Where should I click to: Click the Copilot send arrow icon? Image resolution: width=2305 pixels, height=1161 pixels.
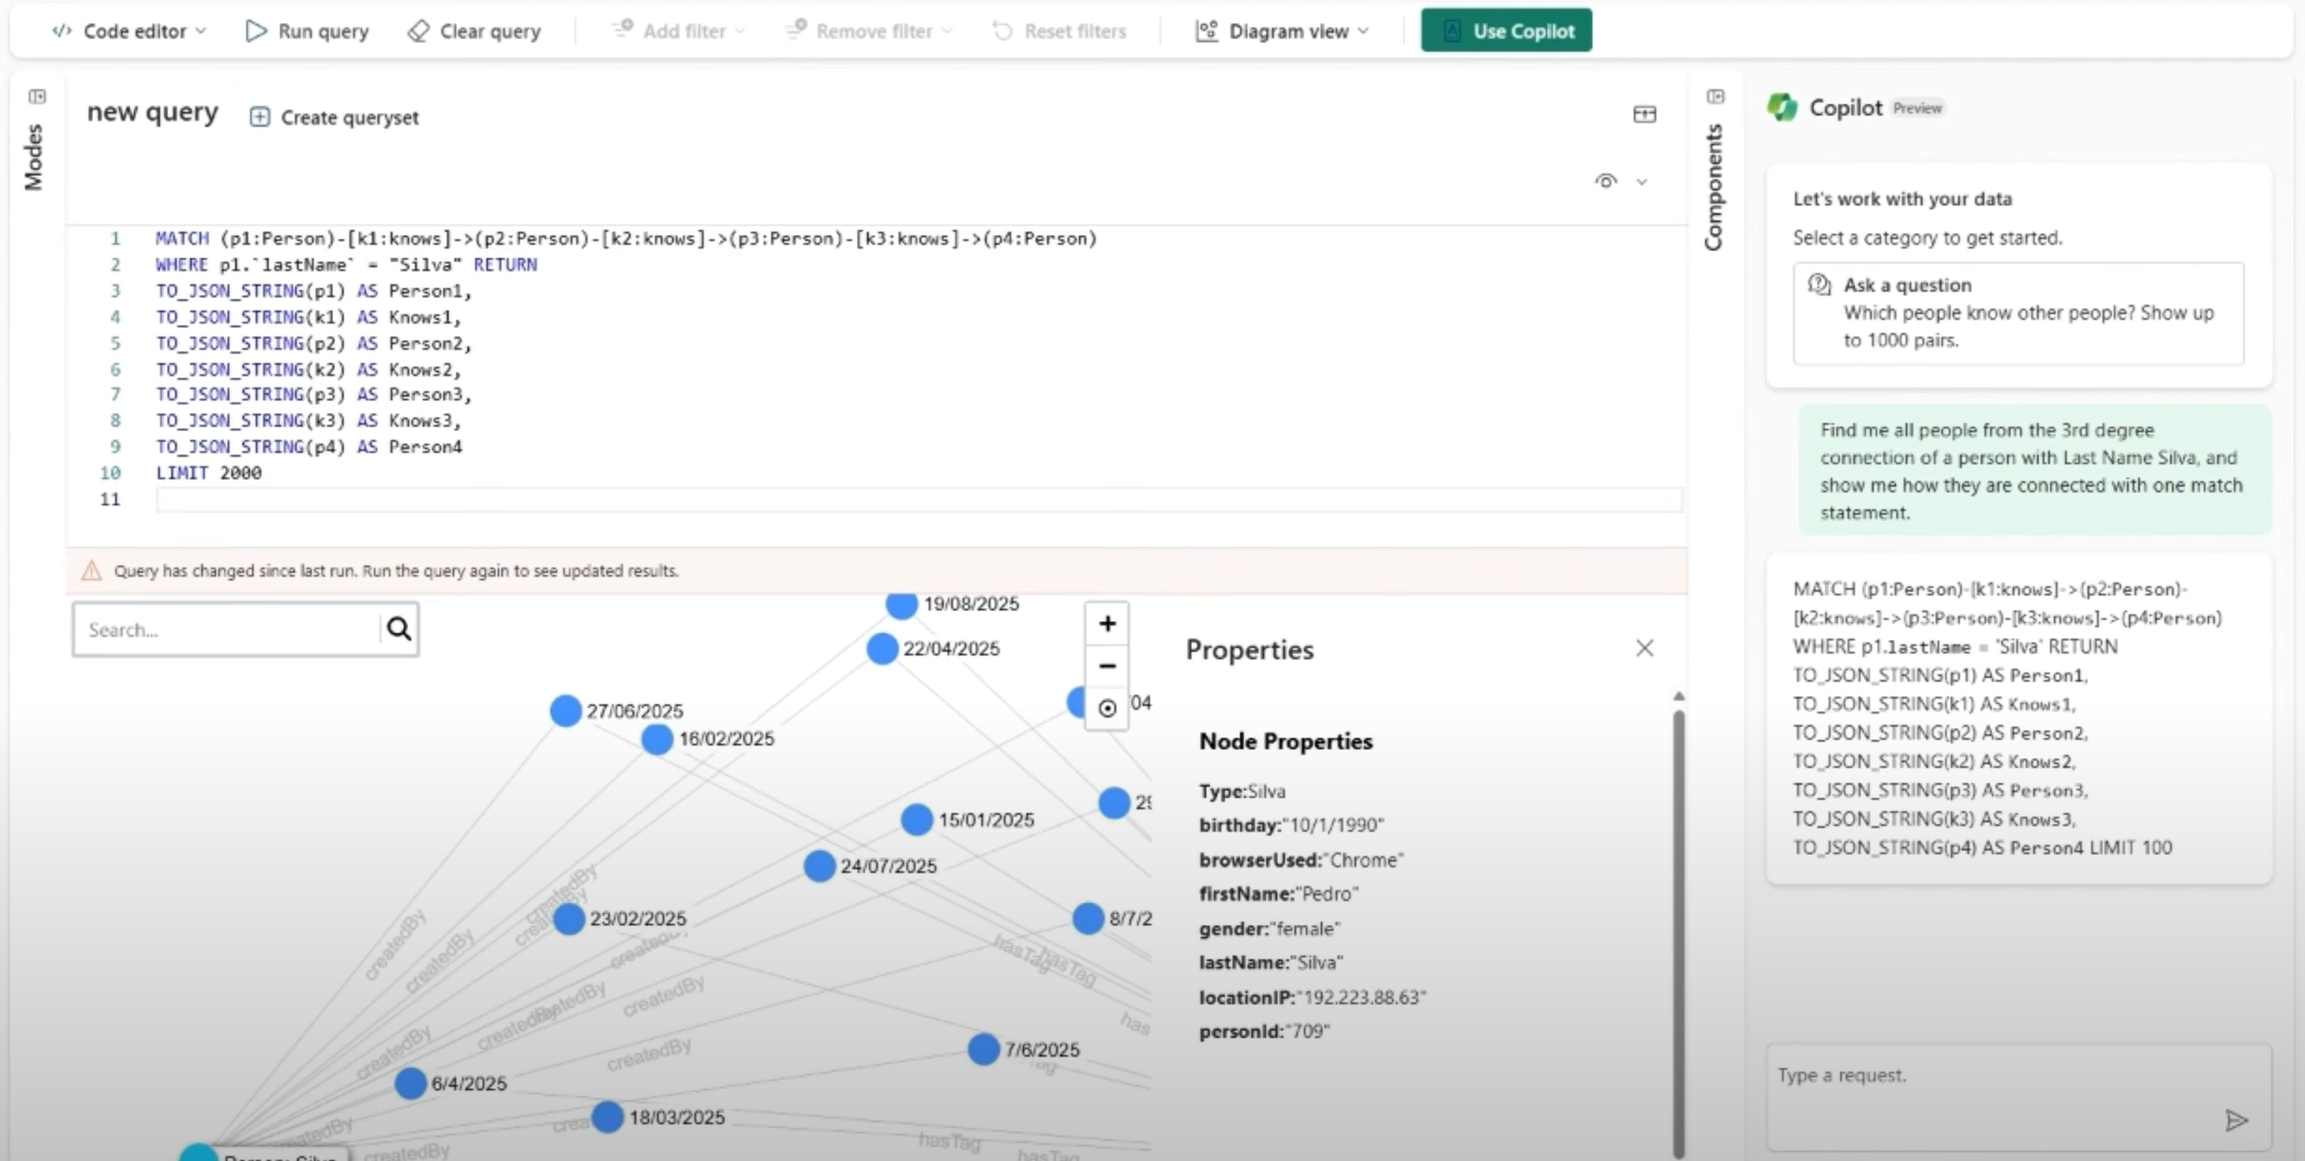[2236, 1120]
